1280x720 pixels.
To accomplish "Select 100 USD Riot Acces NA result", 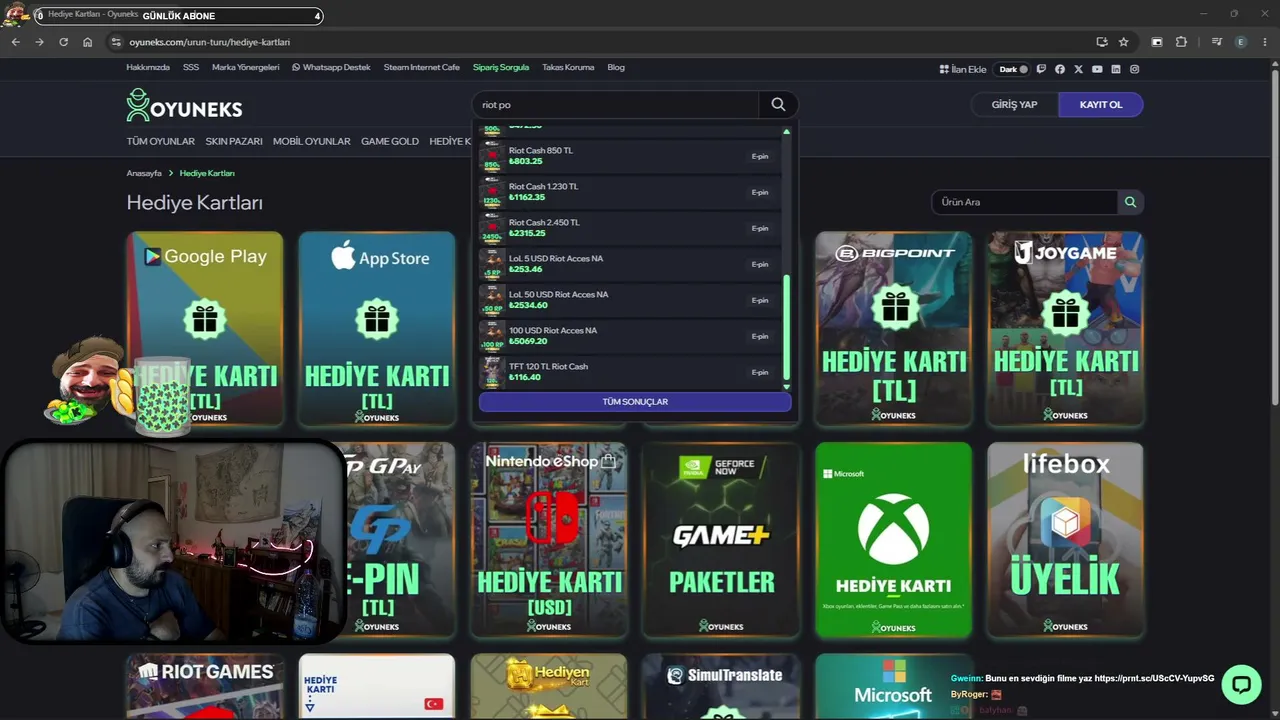I will 630,336.
